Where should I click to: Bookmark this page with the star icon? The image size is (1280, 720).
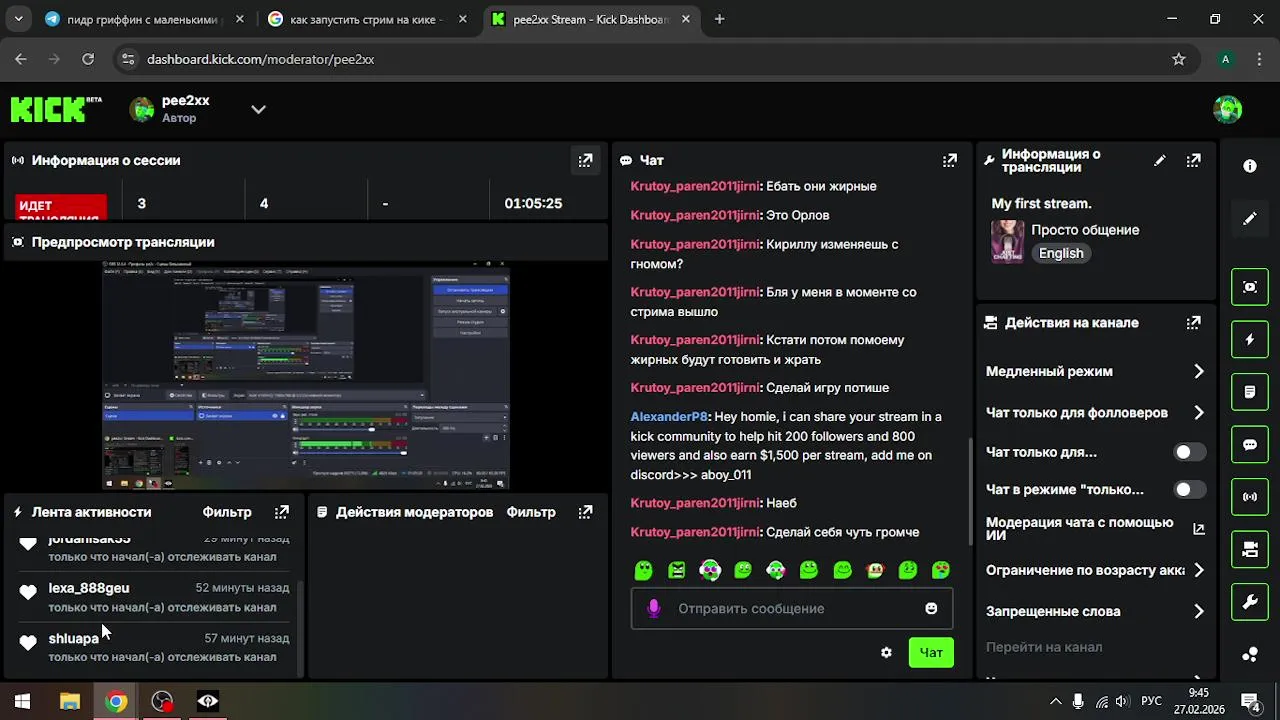(1179, 59)
